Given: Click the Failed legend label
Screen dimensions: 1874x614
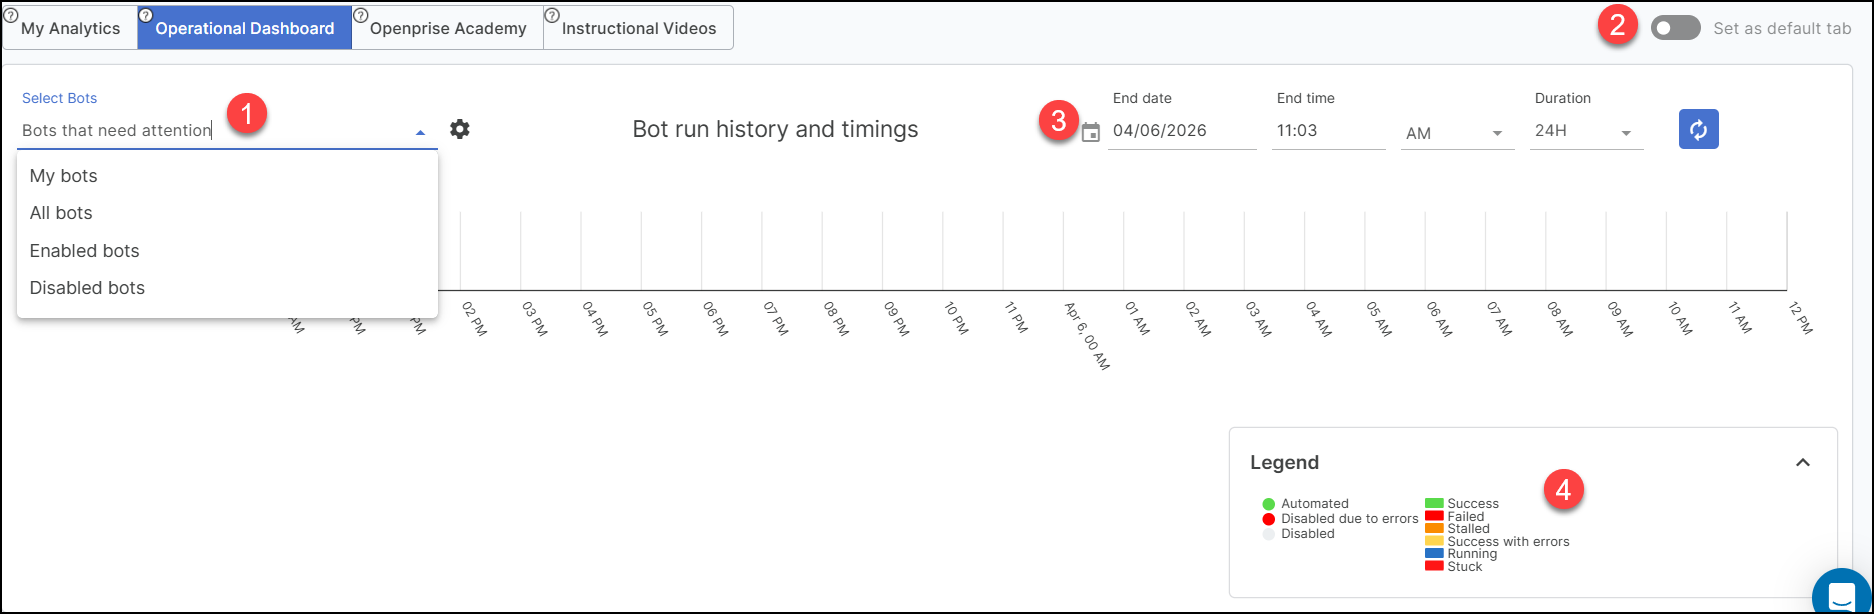Looking at the screenshot, I should click(x=1466, y=516).
